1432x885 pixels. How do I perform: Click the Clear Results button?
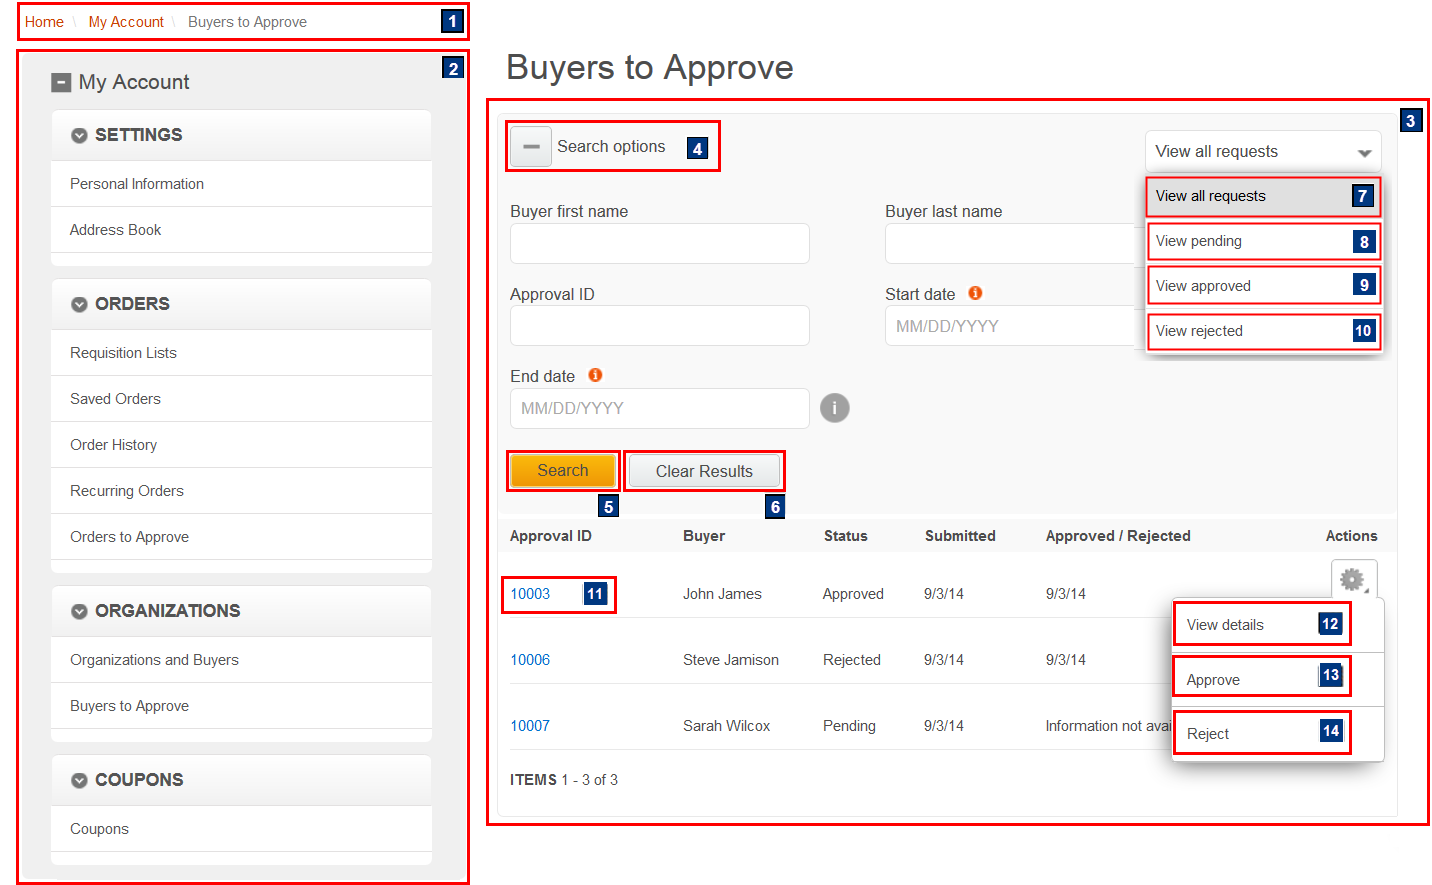pyautogui.click(x=704, y=470)
